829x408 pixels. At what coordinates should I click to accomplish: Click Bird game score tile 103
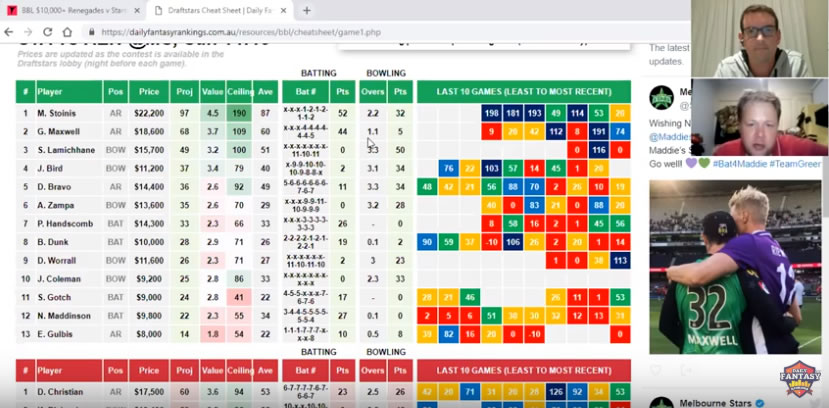click(491, 169)
